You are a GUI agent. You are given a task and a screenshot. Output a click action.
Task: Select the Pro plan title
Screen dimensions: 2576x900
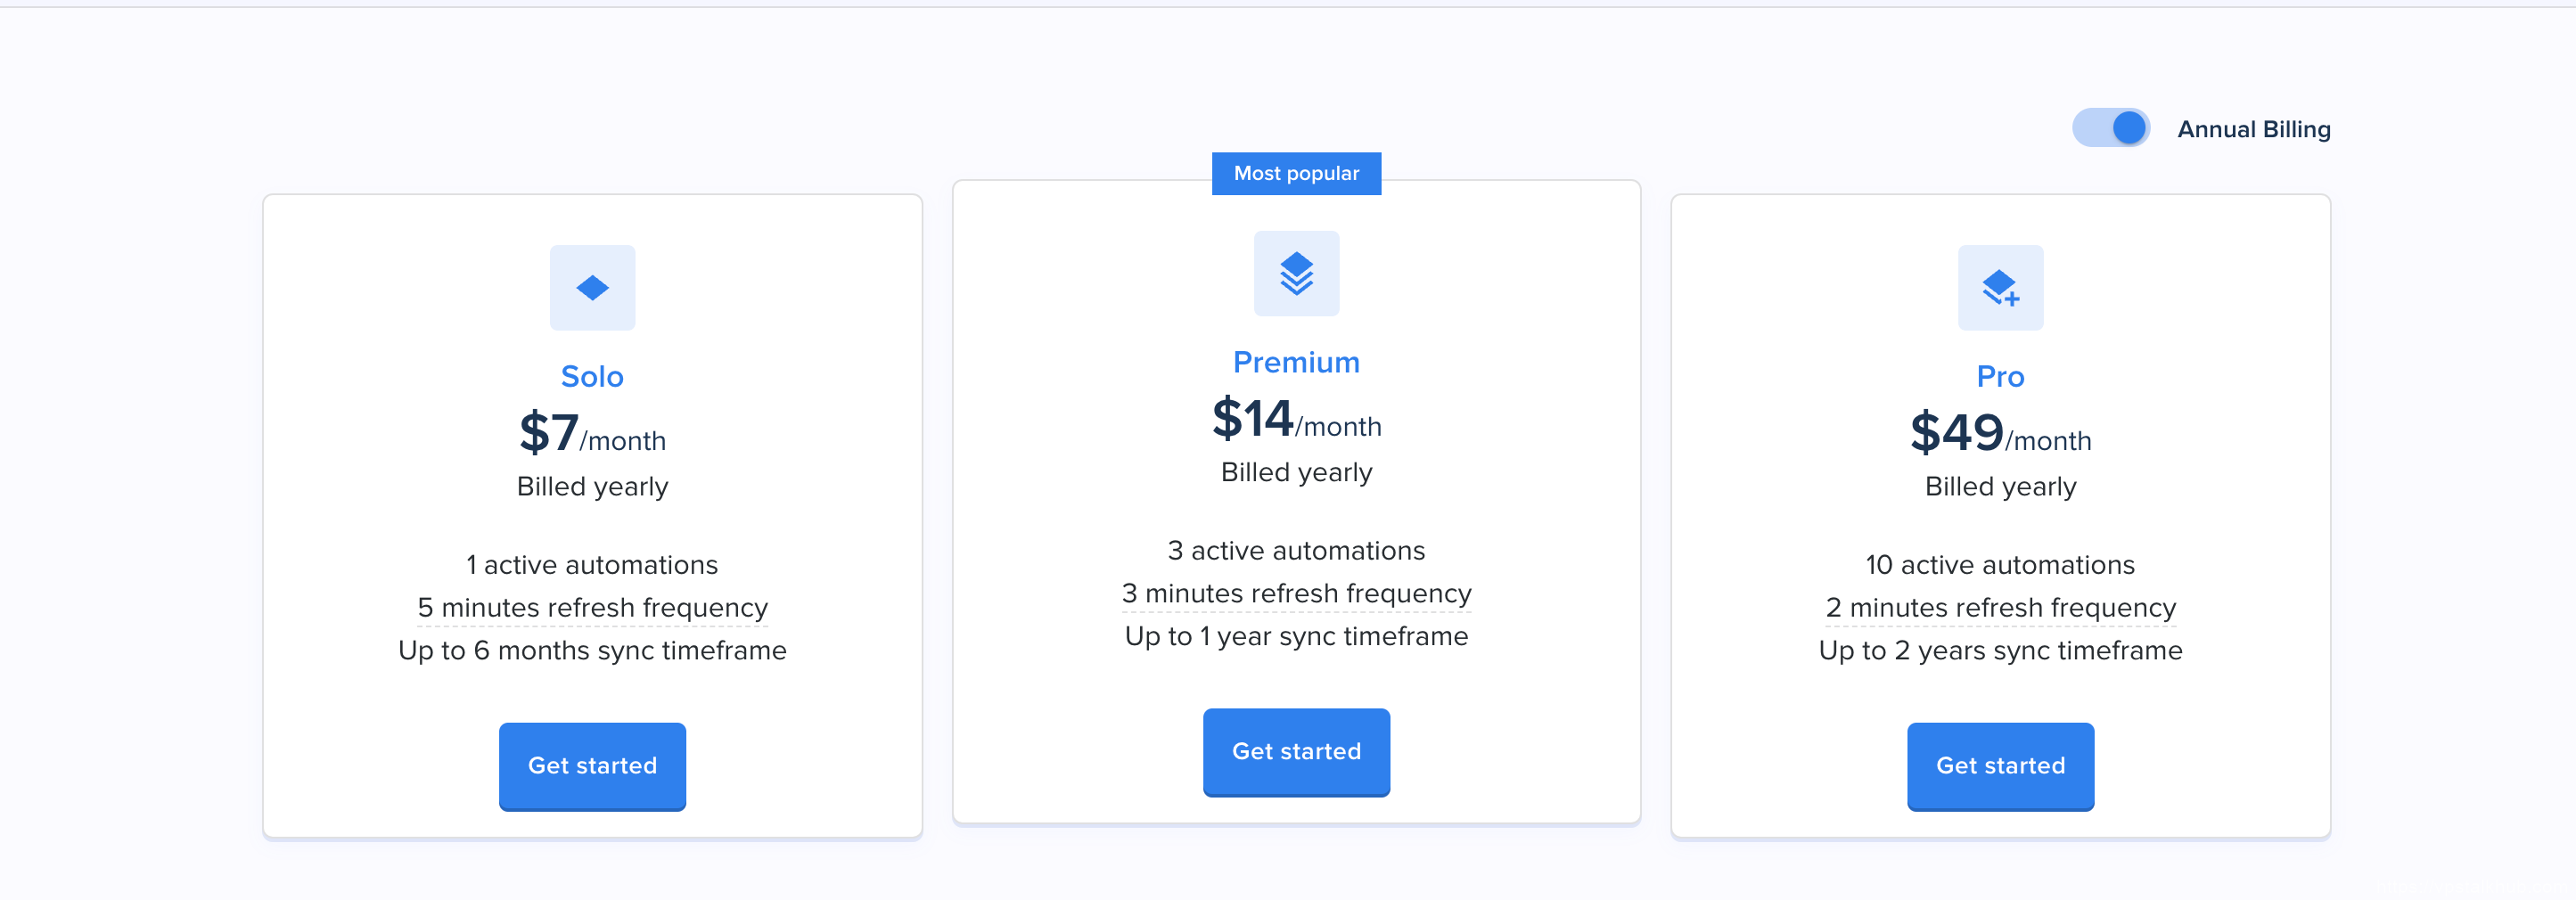[2000, 376]
